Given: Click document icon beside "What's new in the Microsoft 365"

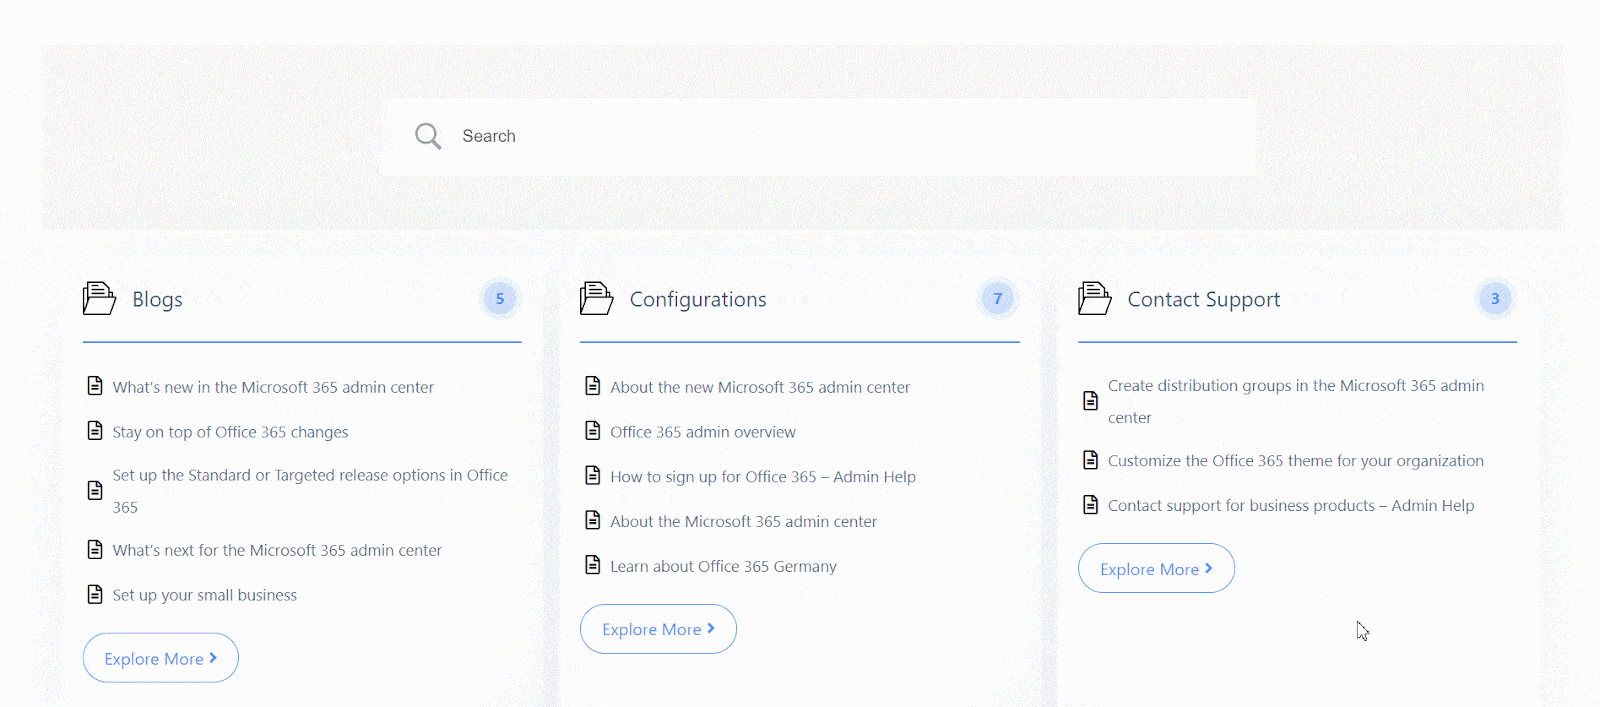Looking at the screenshot, I should [95, 386].
